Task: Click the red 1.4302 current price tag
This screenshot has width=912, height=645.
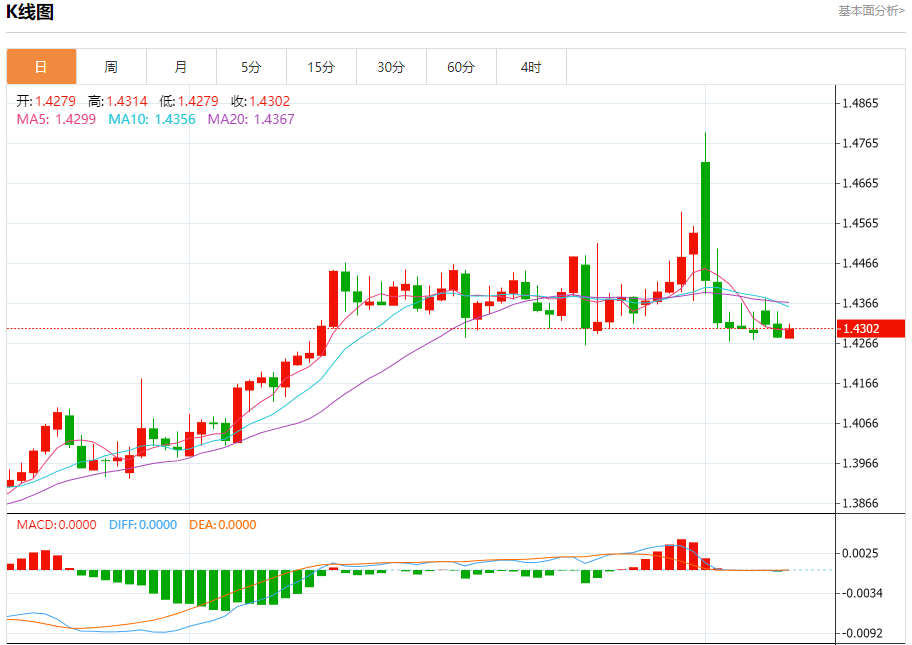Action: point(871,329)
